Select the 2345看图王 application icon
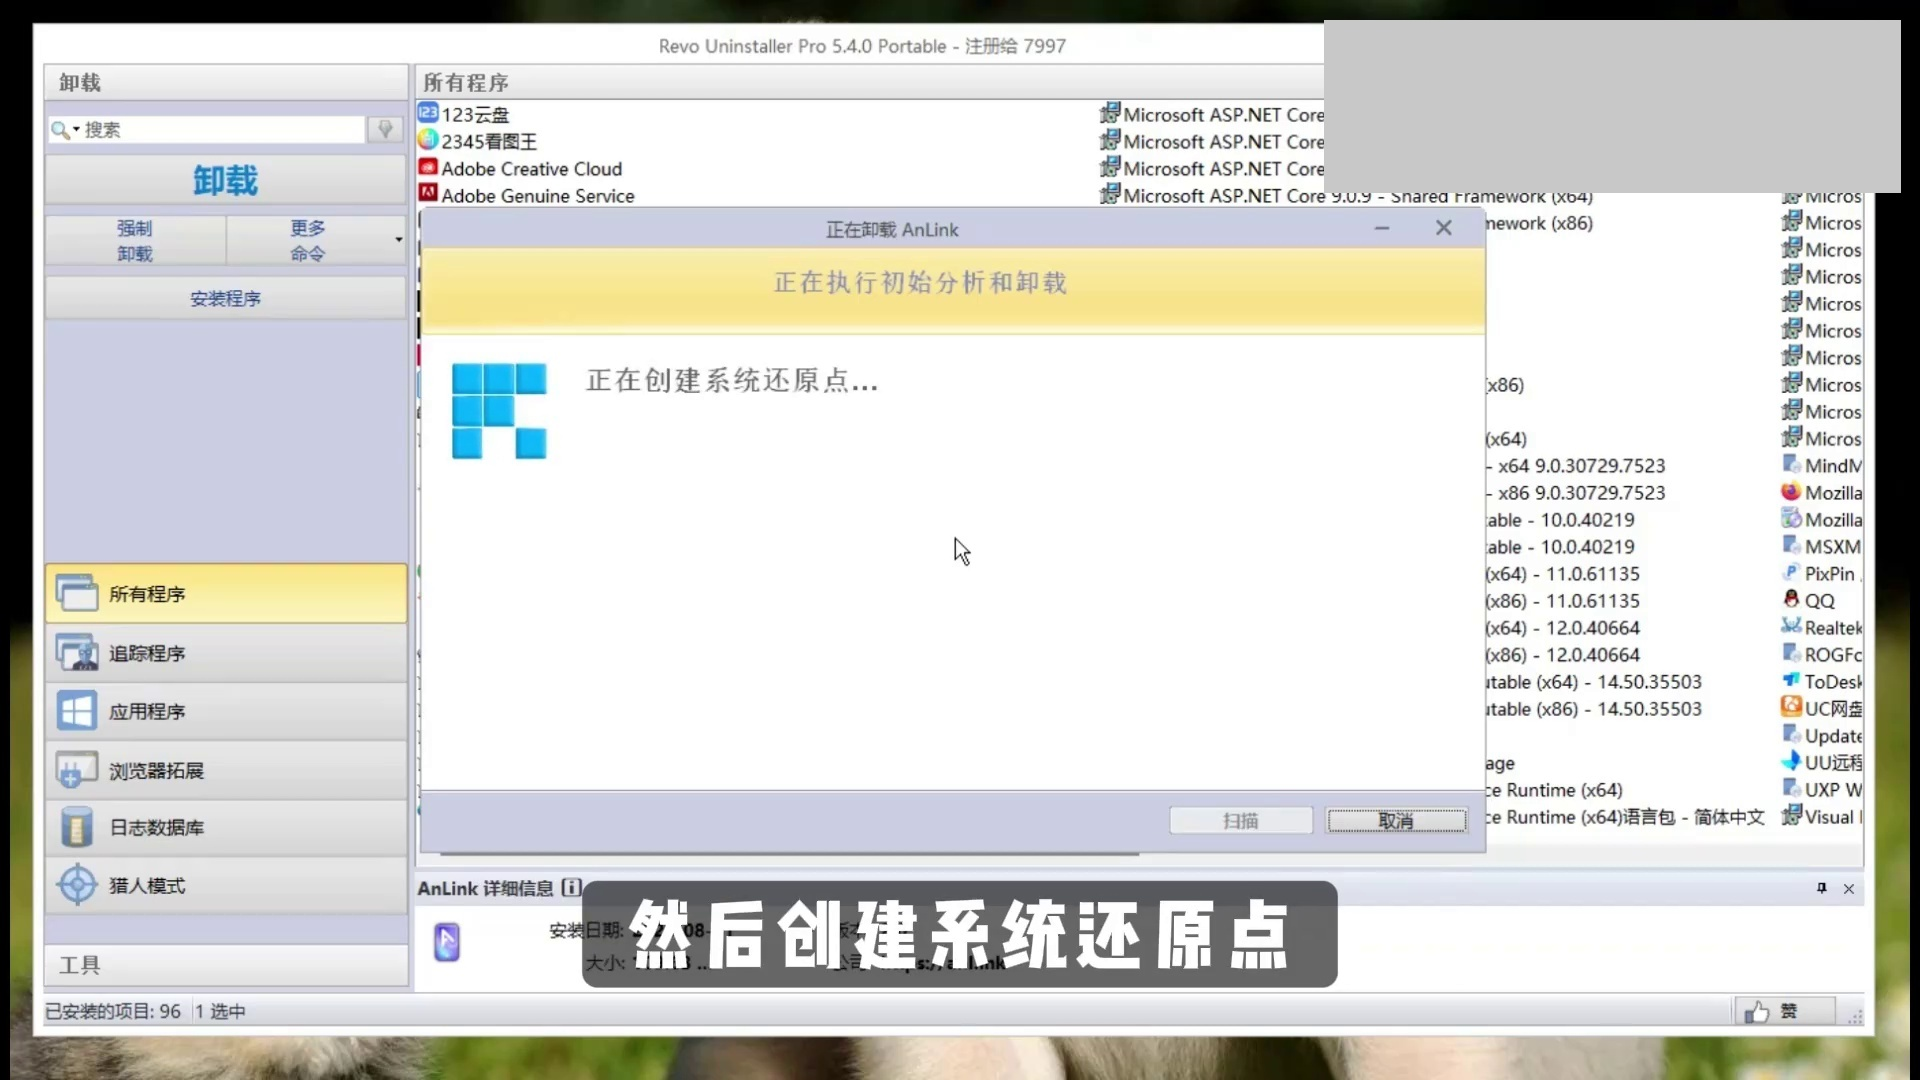This screenshot has width=1920, height=1080. [427, 141]
